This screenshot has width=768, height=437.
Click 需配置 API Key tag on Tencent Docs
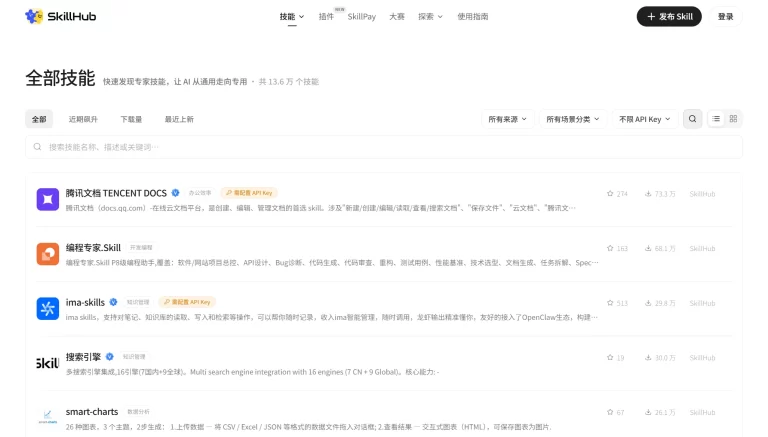[249, 193]
